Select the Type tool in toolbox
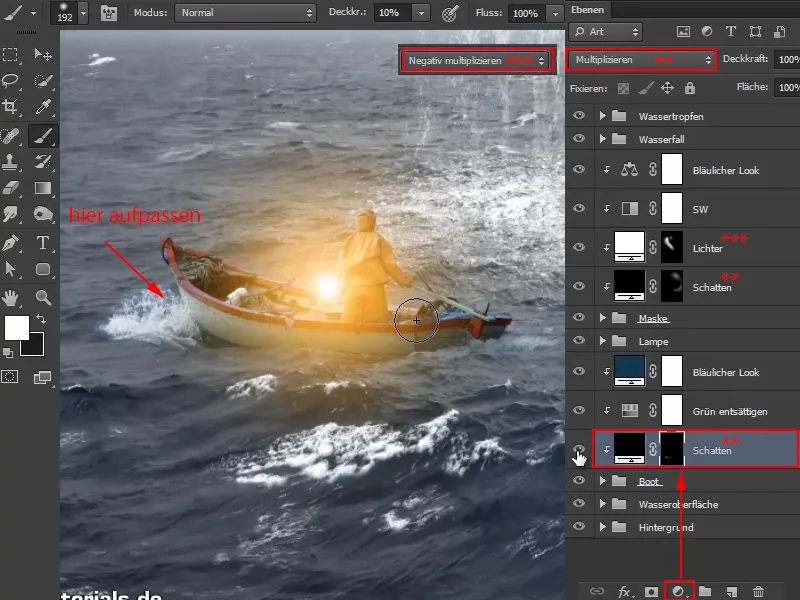Image resolution: width=800 pixels, height=600 pixels. (x=43, y=243)
